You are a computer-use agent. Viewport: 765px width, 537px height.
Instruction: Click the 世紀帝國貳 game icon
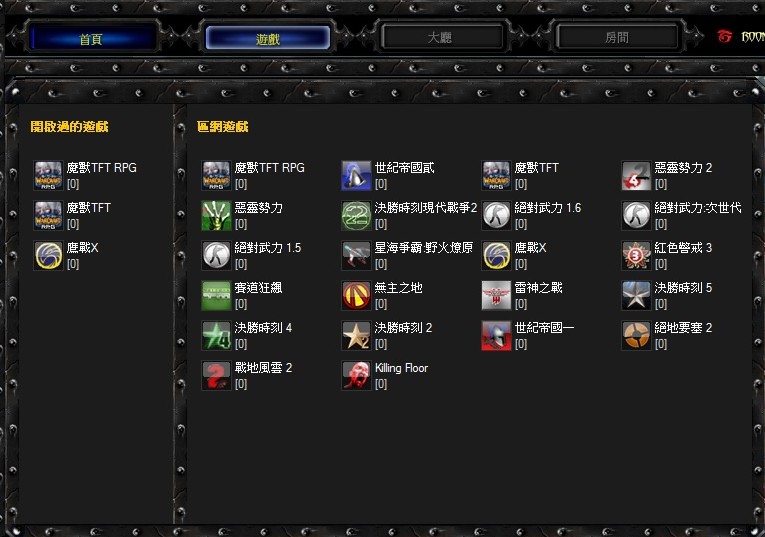[x=356, y=175]
